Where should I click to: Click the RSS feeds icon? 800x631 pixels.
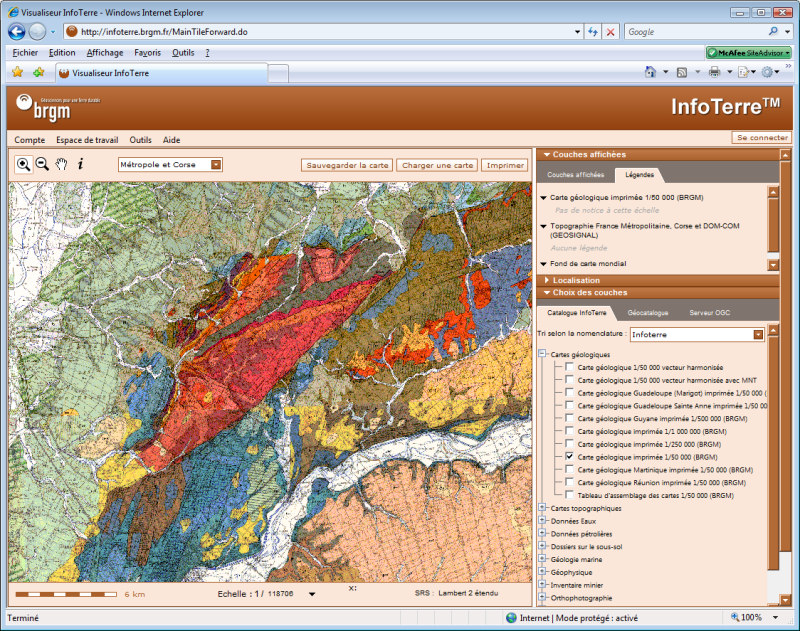(682, 72)
